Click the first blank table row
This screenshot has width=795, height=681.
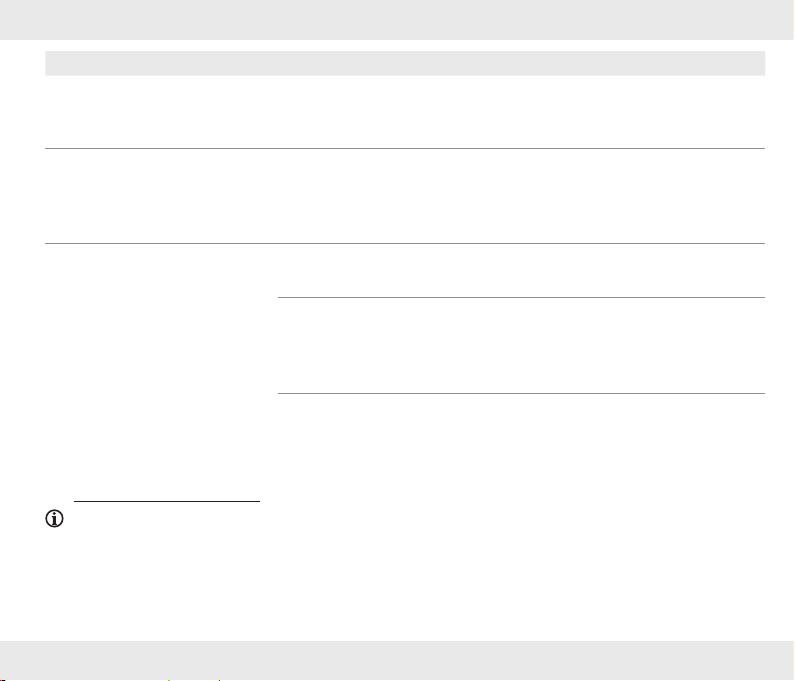tap(405, 112)
